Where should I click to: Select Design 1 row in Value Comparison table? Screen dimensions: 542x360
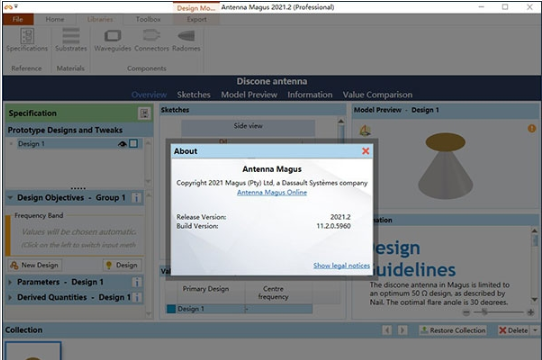pyautogui.click(x=240, y=309)
